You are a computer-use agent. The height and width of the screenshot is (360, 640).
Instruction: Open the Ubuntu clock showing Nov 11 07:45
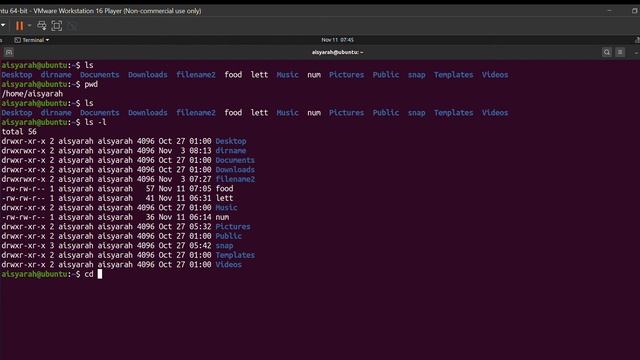(337, 40)
